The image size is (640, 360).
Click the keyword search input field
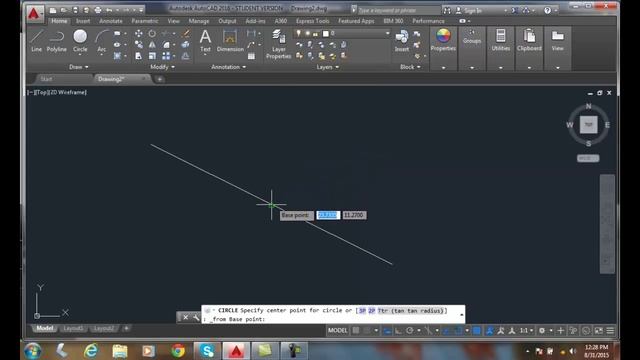point(398,11)
